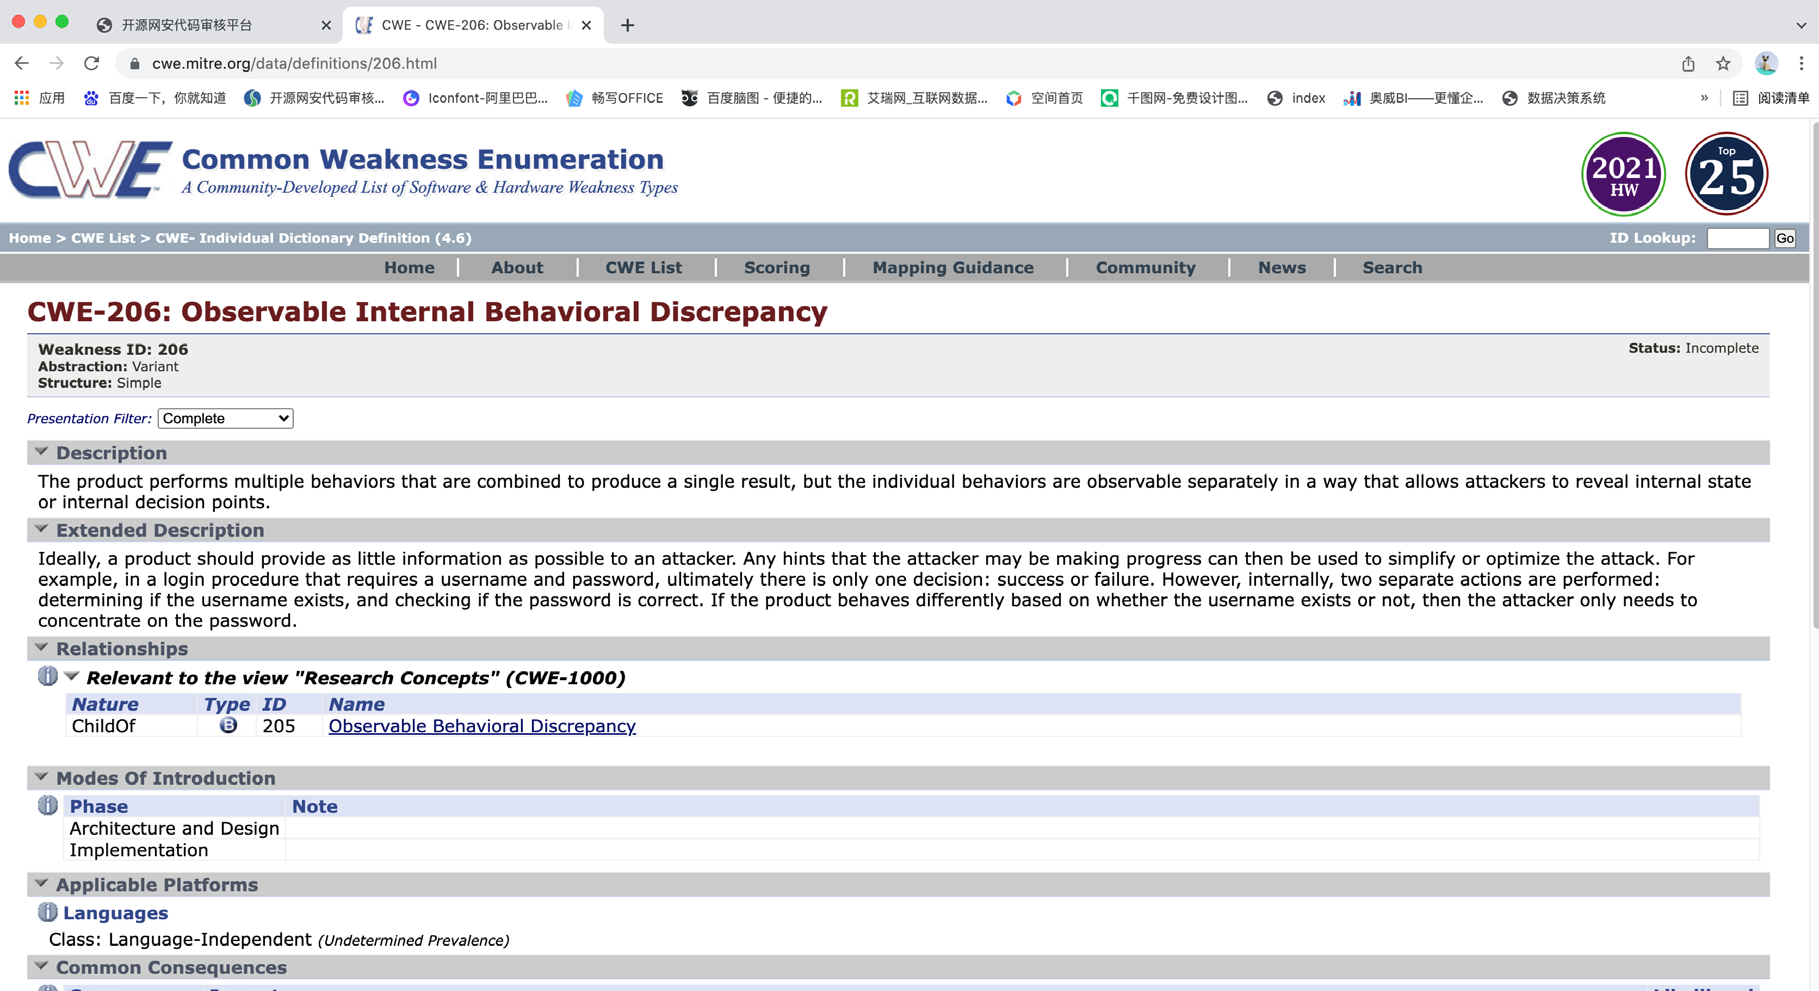This screenshot has width=1819, height=991.
Task: Collapse the Description section
Action: (41, 452)
